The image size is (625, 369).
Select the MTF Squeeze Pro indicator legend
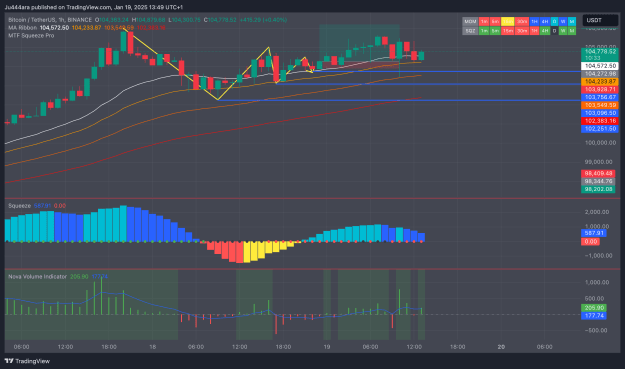[31, 35]
